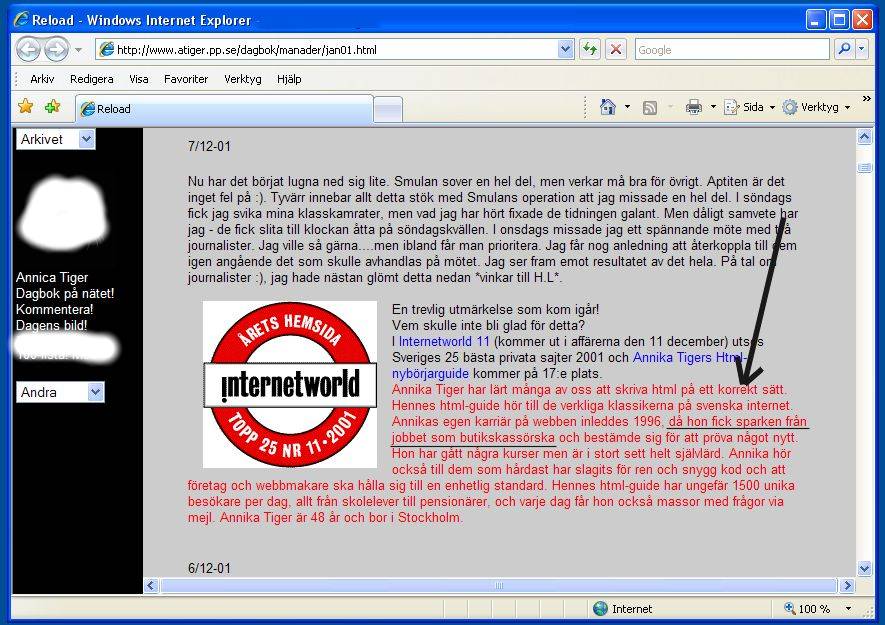Image resolution: width=885 pixels, height=625 pixels.
Task: Click the vertical scrollbar down arrow
Action: 865,568
